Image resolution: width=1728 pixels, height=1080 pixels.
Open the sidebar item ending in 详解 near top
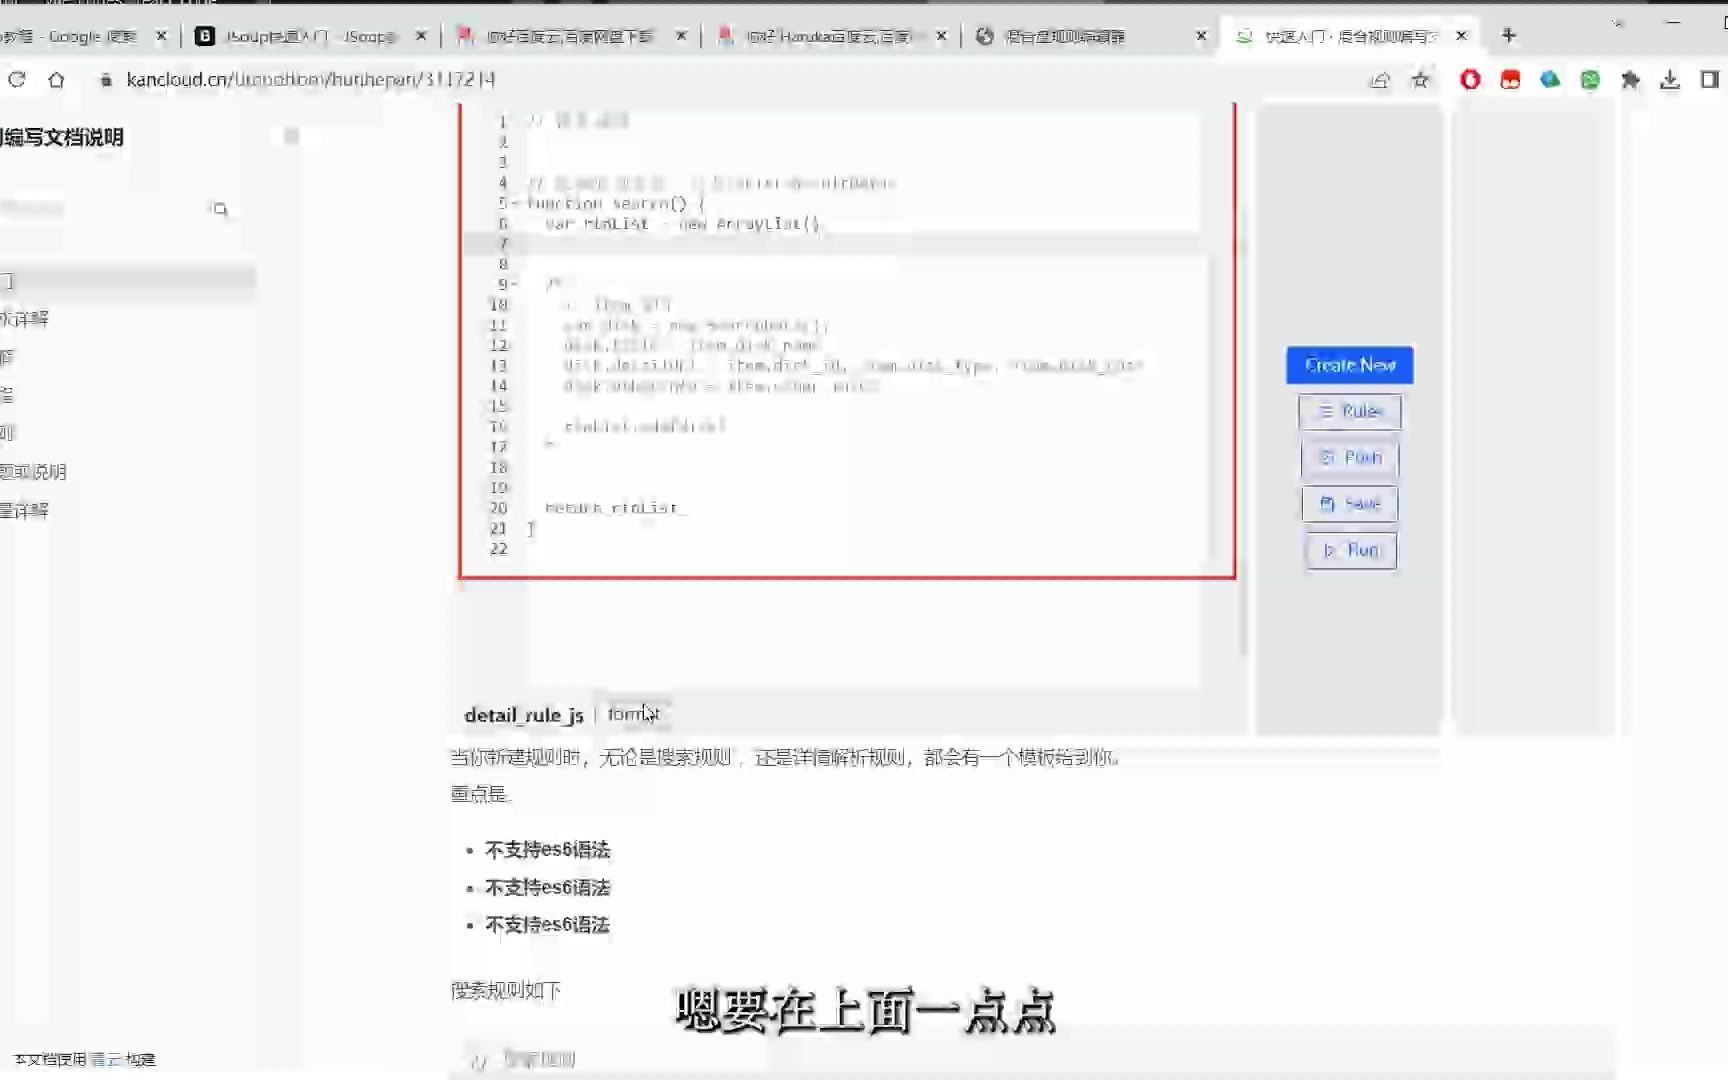pos(24,319)
